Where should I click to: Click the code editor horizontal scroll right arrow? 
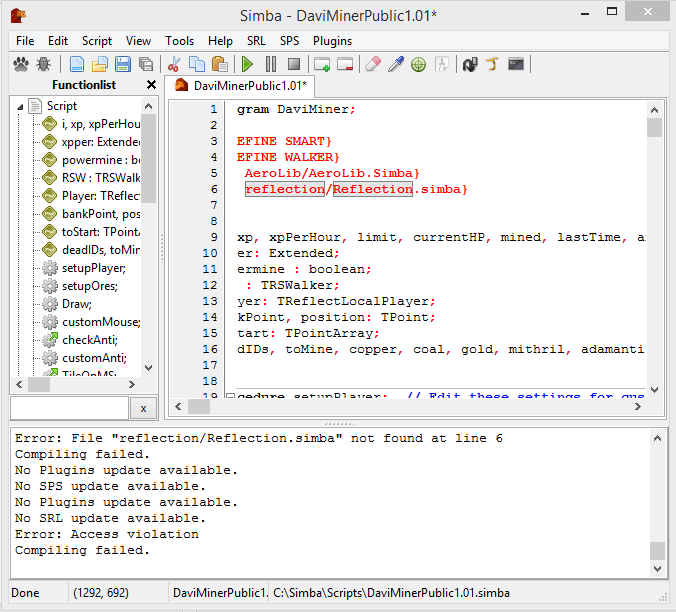(x=638, y=406)
